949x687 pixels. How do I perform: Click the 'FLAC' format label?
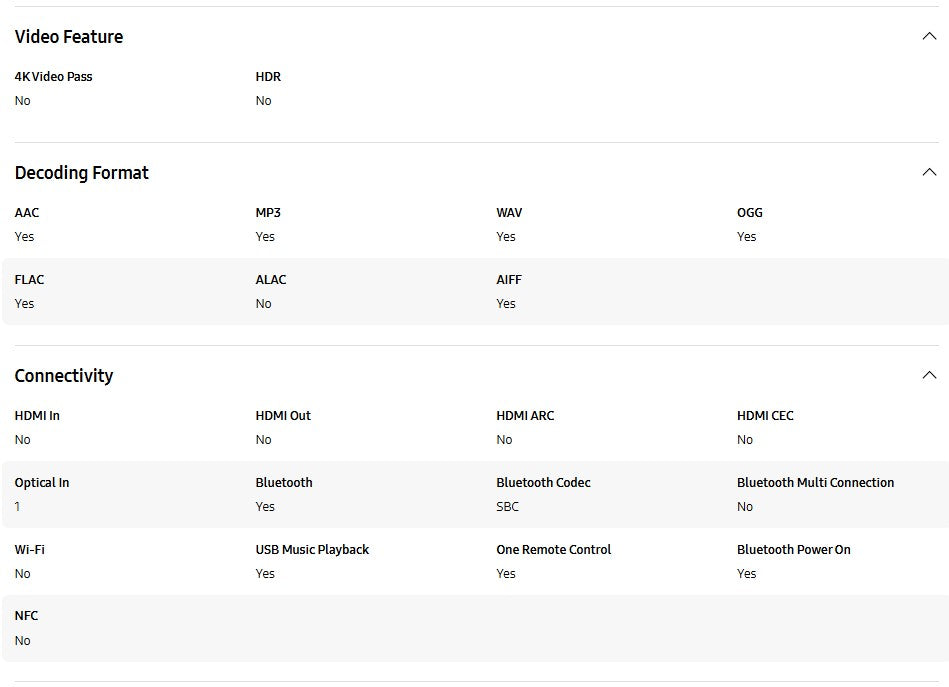point(29,280)
